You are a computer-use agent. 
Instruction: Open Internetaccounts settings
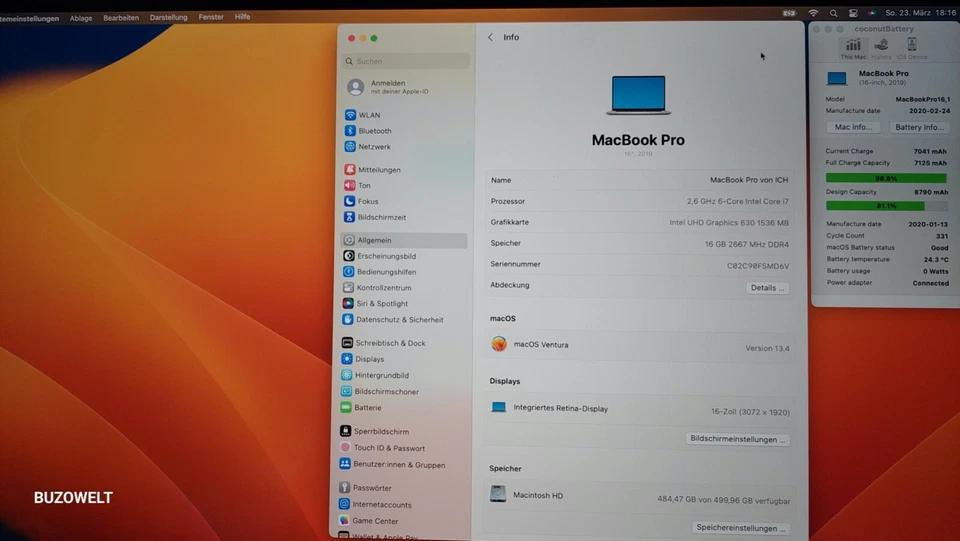pos(375,504)
